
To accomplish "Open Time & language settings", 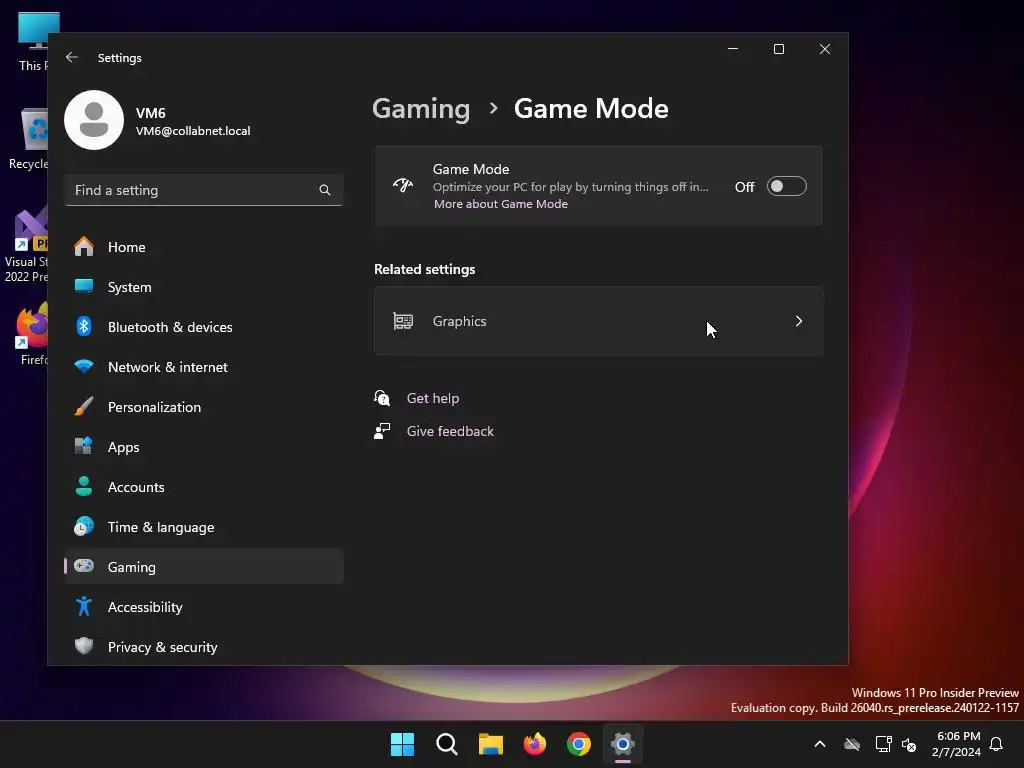I will pos(204,527).
